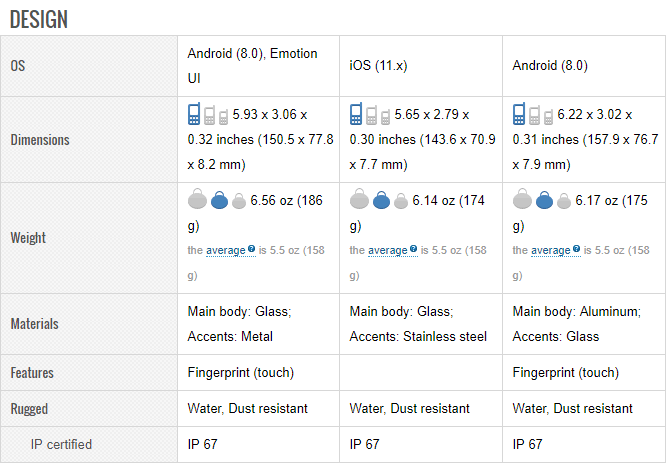Viewport: 666px width, 473px height.
Task: Open the average link below 6.56 oz
Action: [225, 250]
